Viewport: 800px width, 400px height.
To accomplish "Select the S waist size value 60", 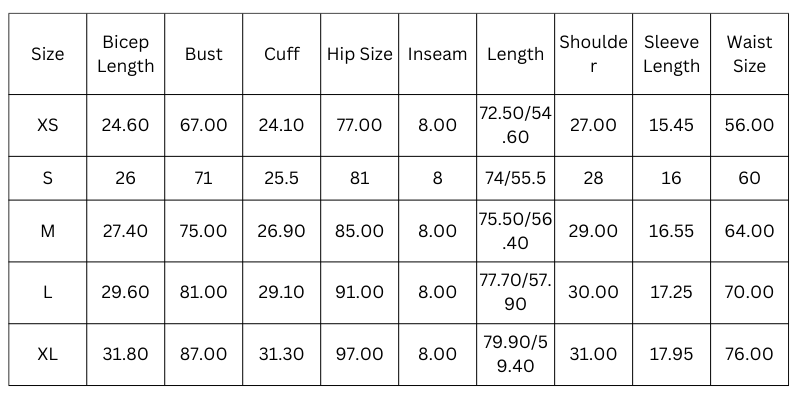I will [749, 178].
